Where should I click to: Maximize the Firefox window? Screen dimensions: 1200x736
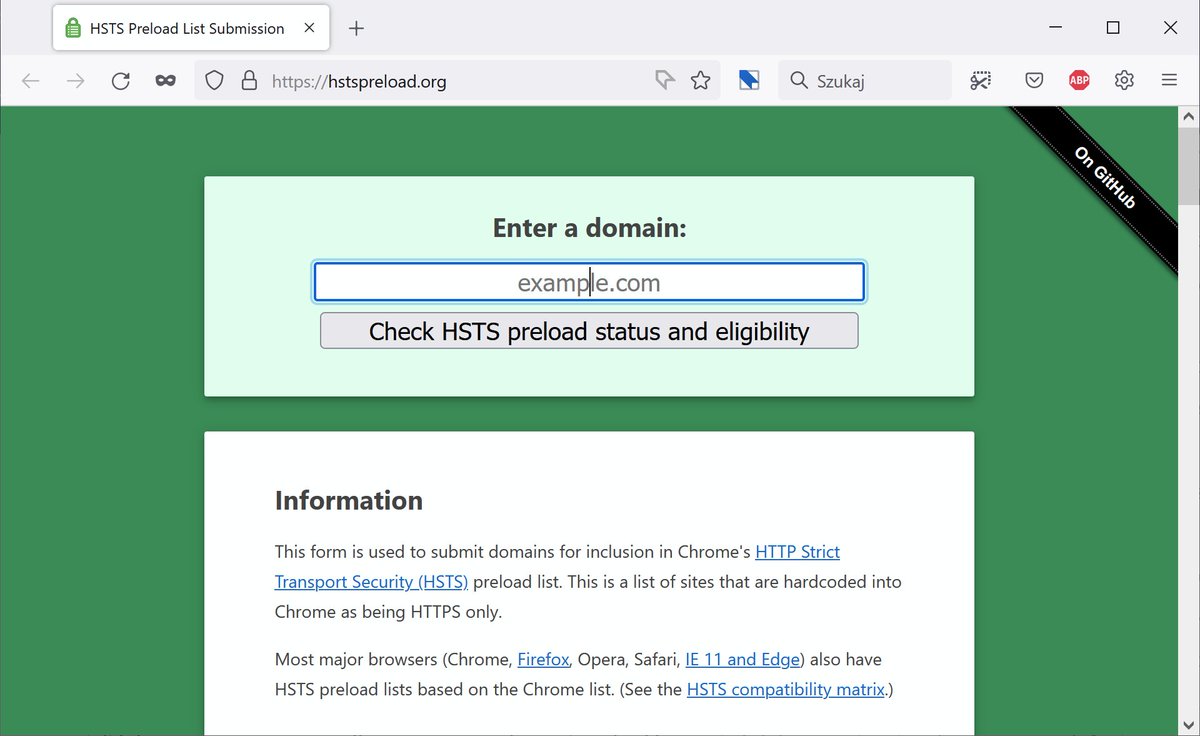point(1113,28)
